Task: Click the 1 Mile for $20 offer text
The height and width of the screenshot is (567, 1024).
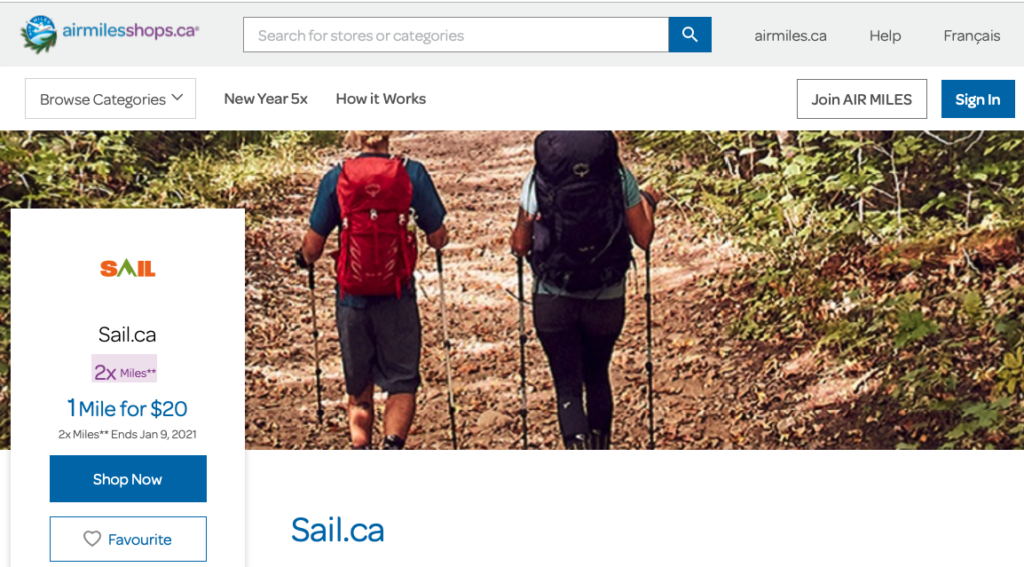Action: point(127,408)
